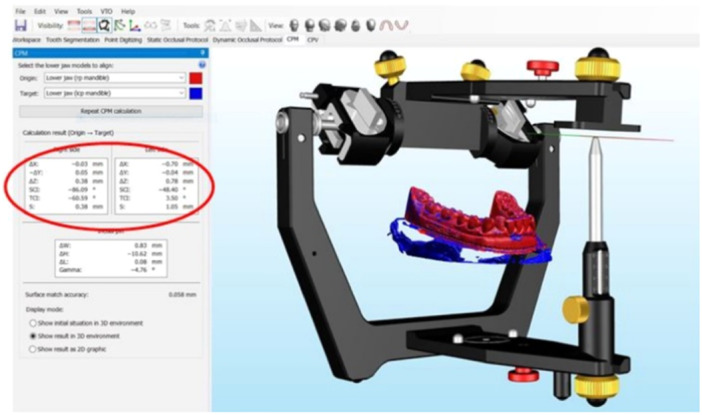Open the Target lower jaw dropdown
Image resolution: width=702 pixels, height=415 pixels.
point(115,93)
